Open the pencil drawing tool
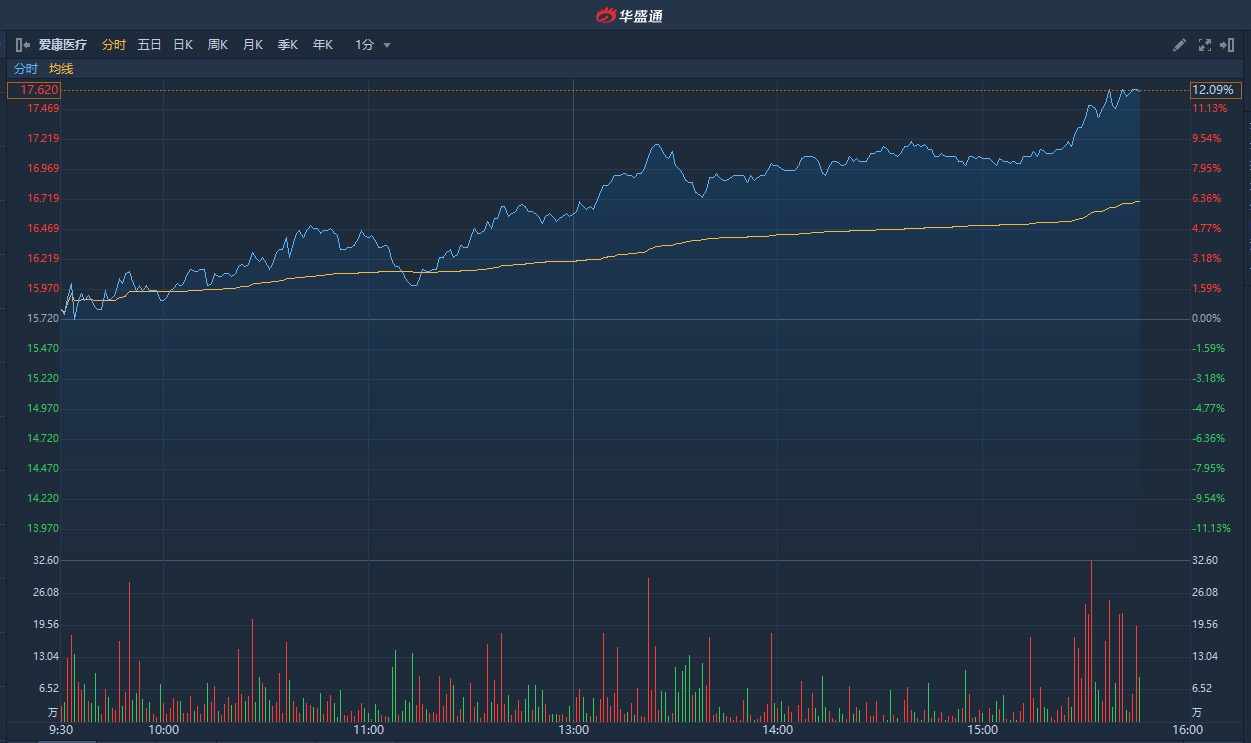This screenshot has height=743, width=1251. coord(1180,45)
